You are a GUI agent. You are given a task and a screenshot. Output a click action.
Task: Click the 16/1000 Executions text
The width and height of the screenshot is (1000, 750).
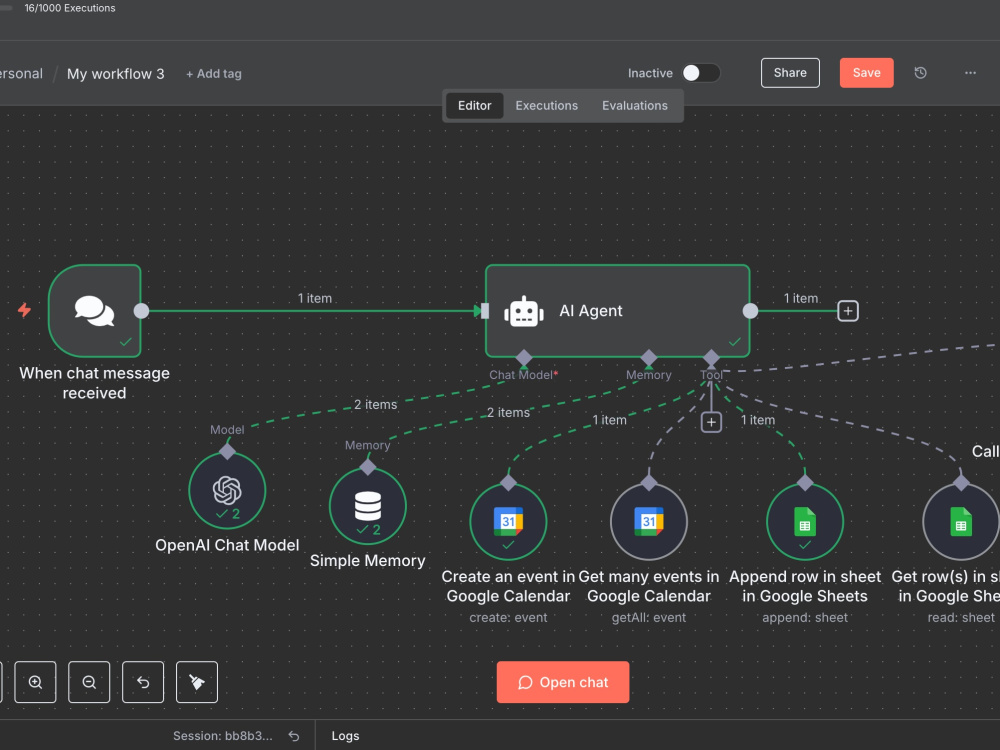pos(70,8)
